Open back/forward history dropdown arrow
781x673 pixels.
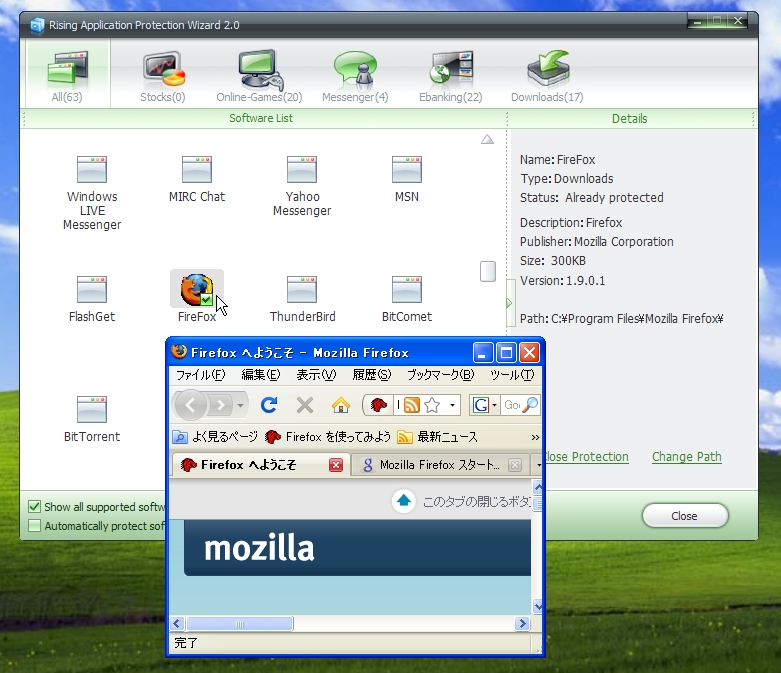(x=240, y=405)
